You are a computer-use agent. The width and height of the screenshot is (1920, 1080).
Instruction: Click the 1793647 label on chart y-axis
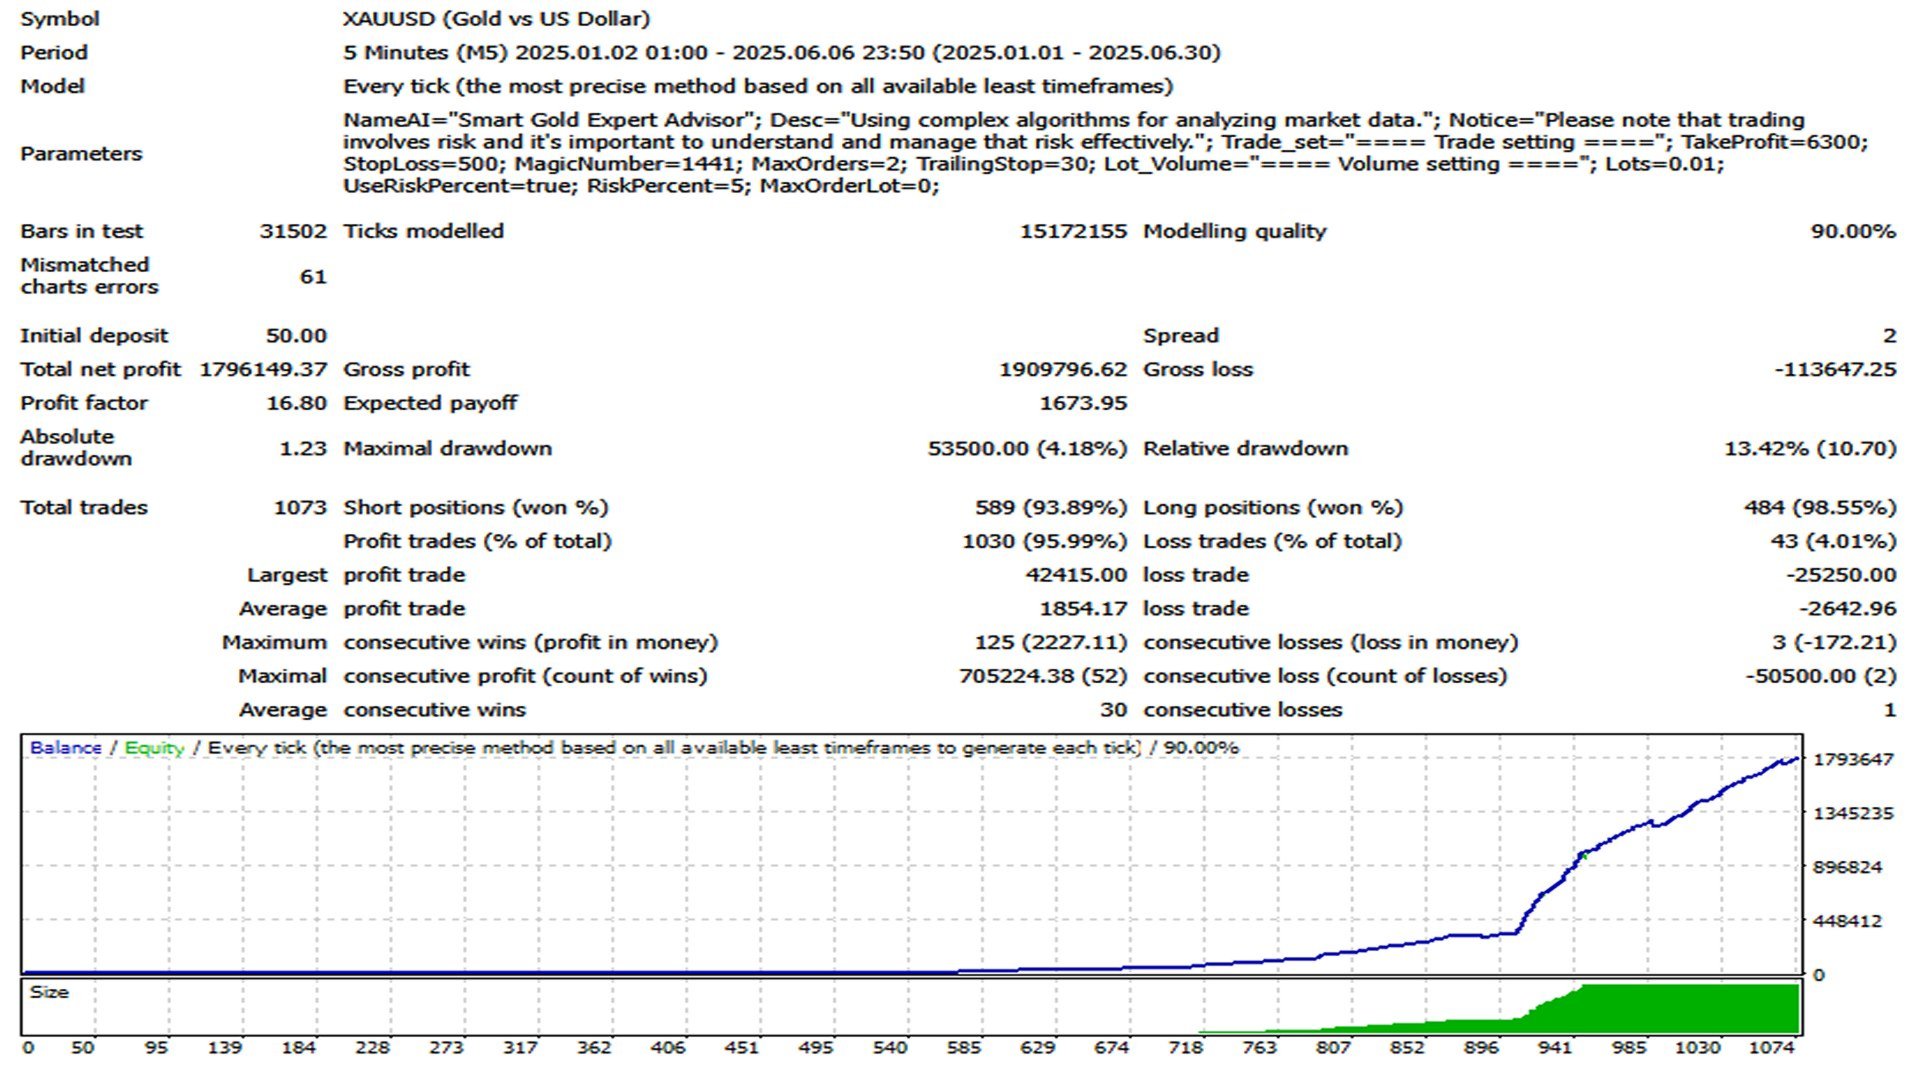[1853, 760]
